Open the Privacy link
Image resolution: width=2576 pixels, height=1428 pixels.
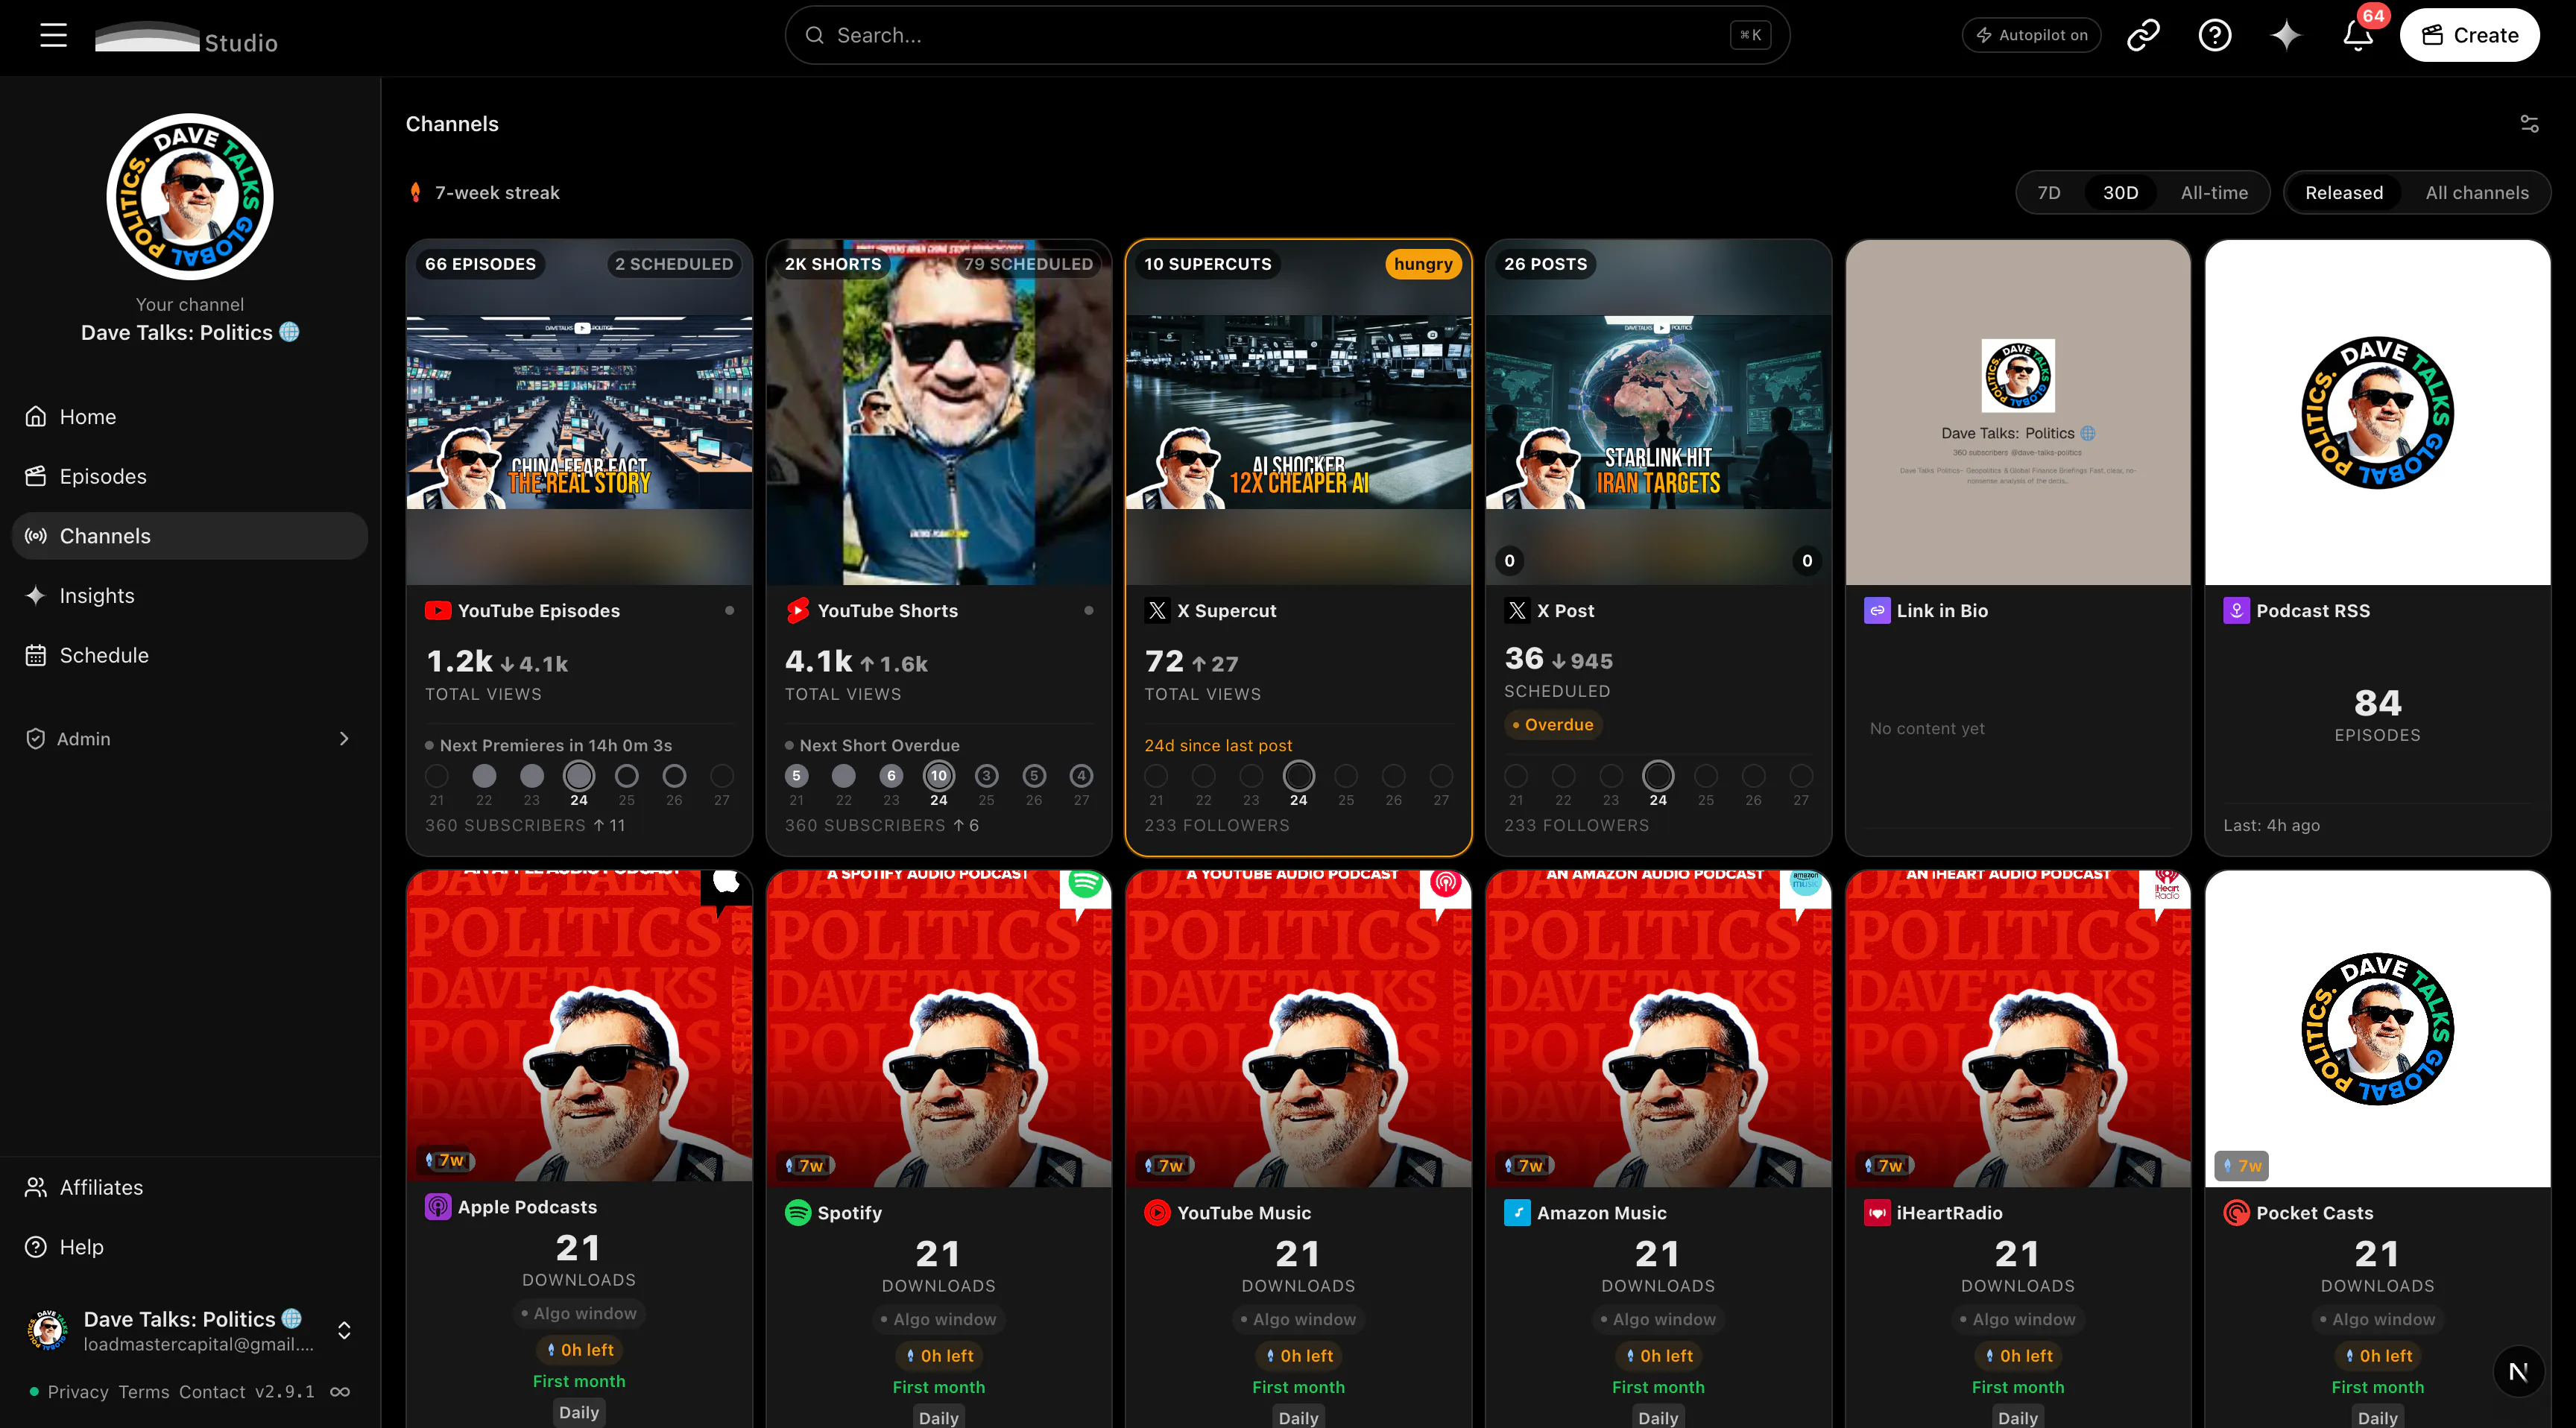coord(78,1391)
